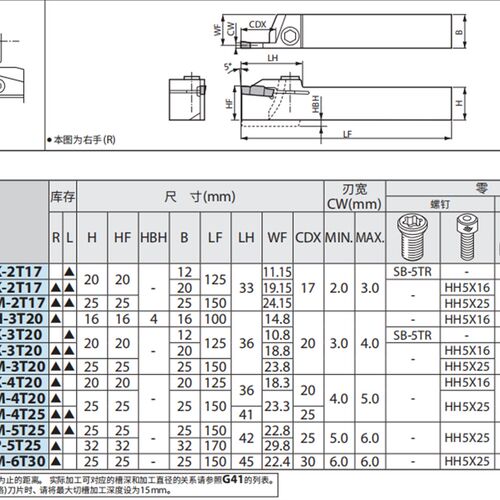This screenshot has height=500, width=500.
Task: Click the LH value 45
Action: click(x=246, y=462)
